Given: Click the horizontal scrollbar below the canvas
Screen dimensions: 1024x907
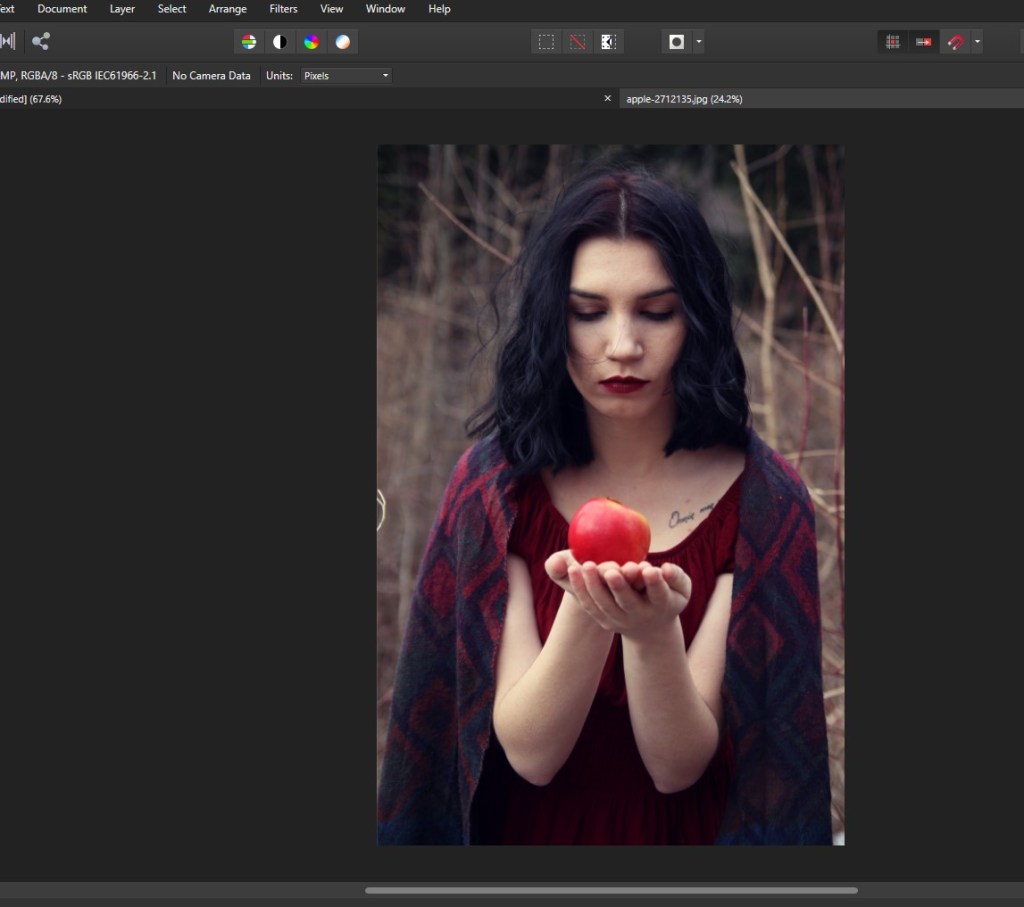Looking at the screenshot, I should click(x=610, y=890).
